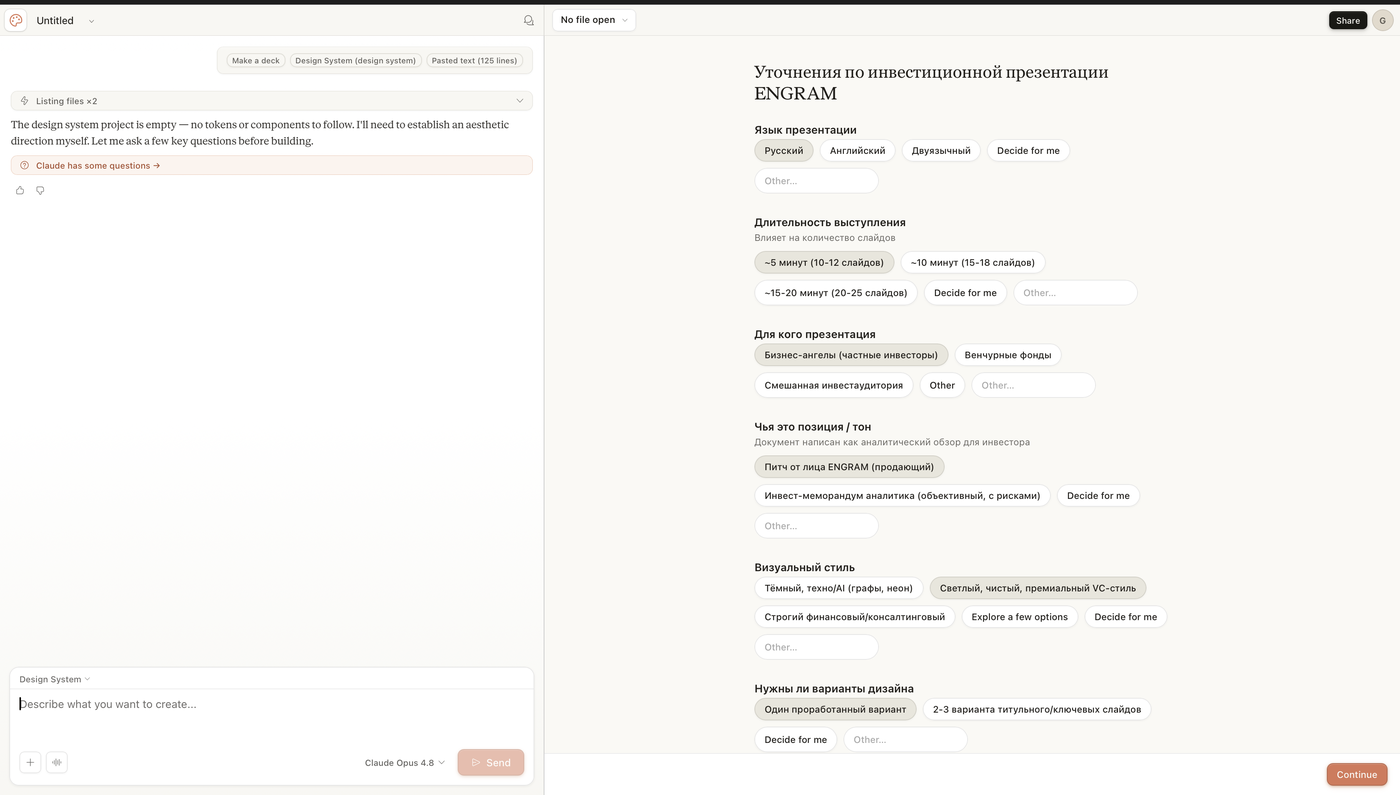The image size is (1400, 795).
Task: Click the G user avatar
Action: coord(1382,20)
